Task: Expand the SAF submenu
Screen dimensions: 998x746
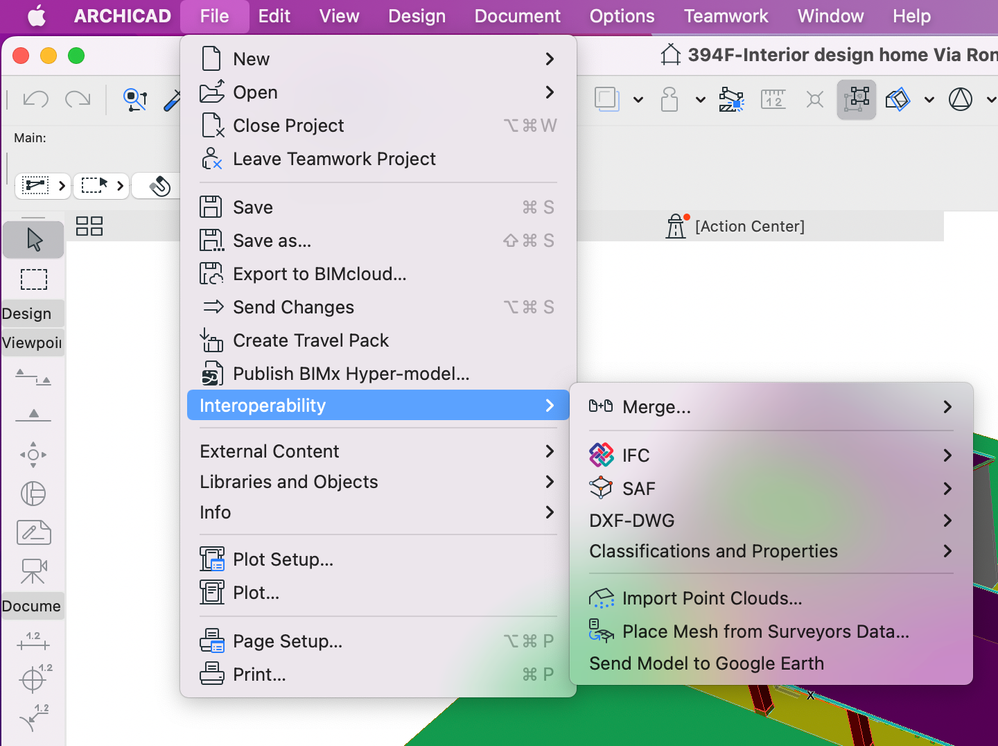Action: (x=771, y=488)
